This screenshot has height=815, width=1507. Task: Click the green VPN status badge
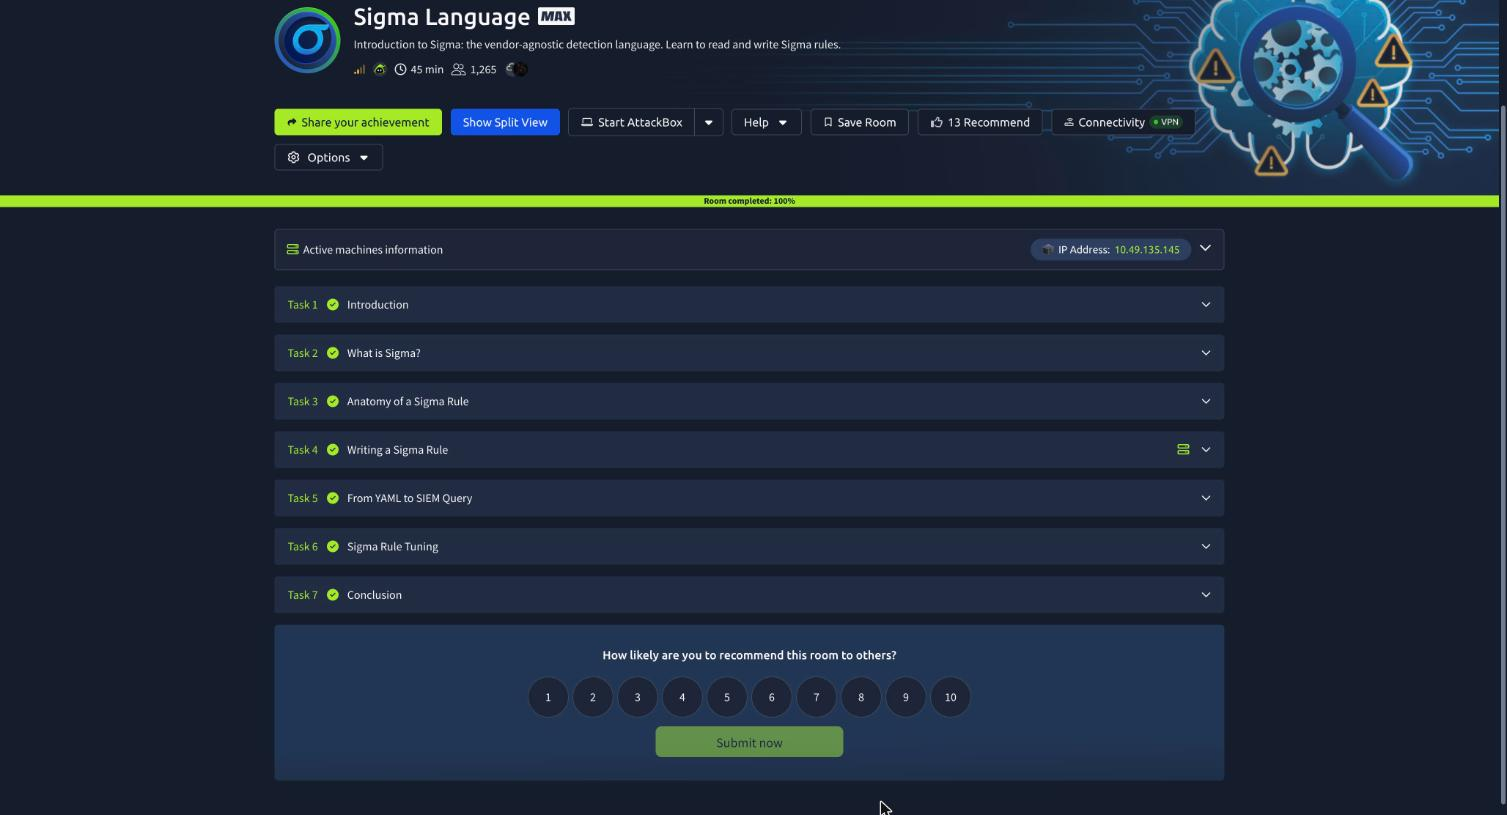click(1166, 122)
